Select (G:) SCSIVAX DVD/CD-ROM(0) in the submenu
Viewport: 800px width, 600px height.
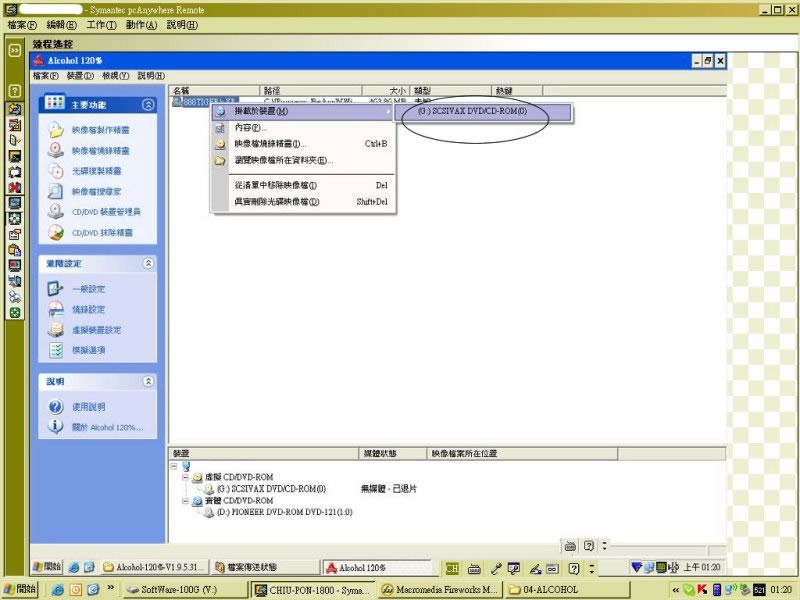click(x=483, y=111)
